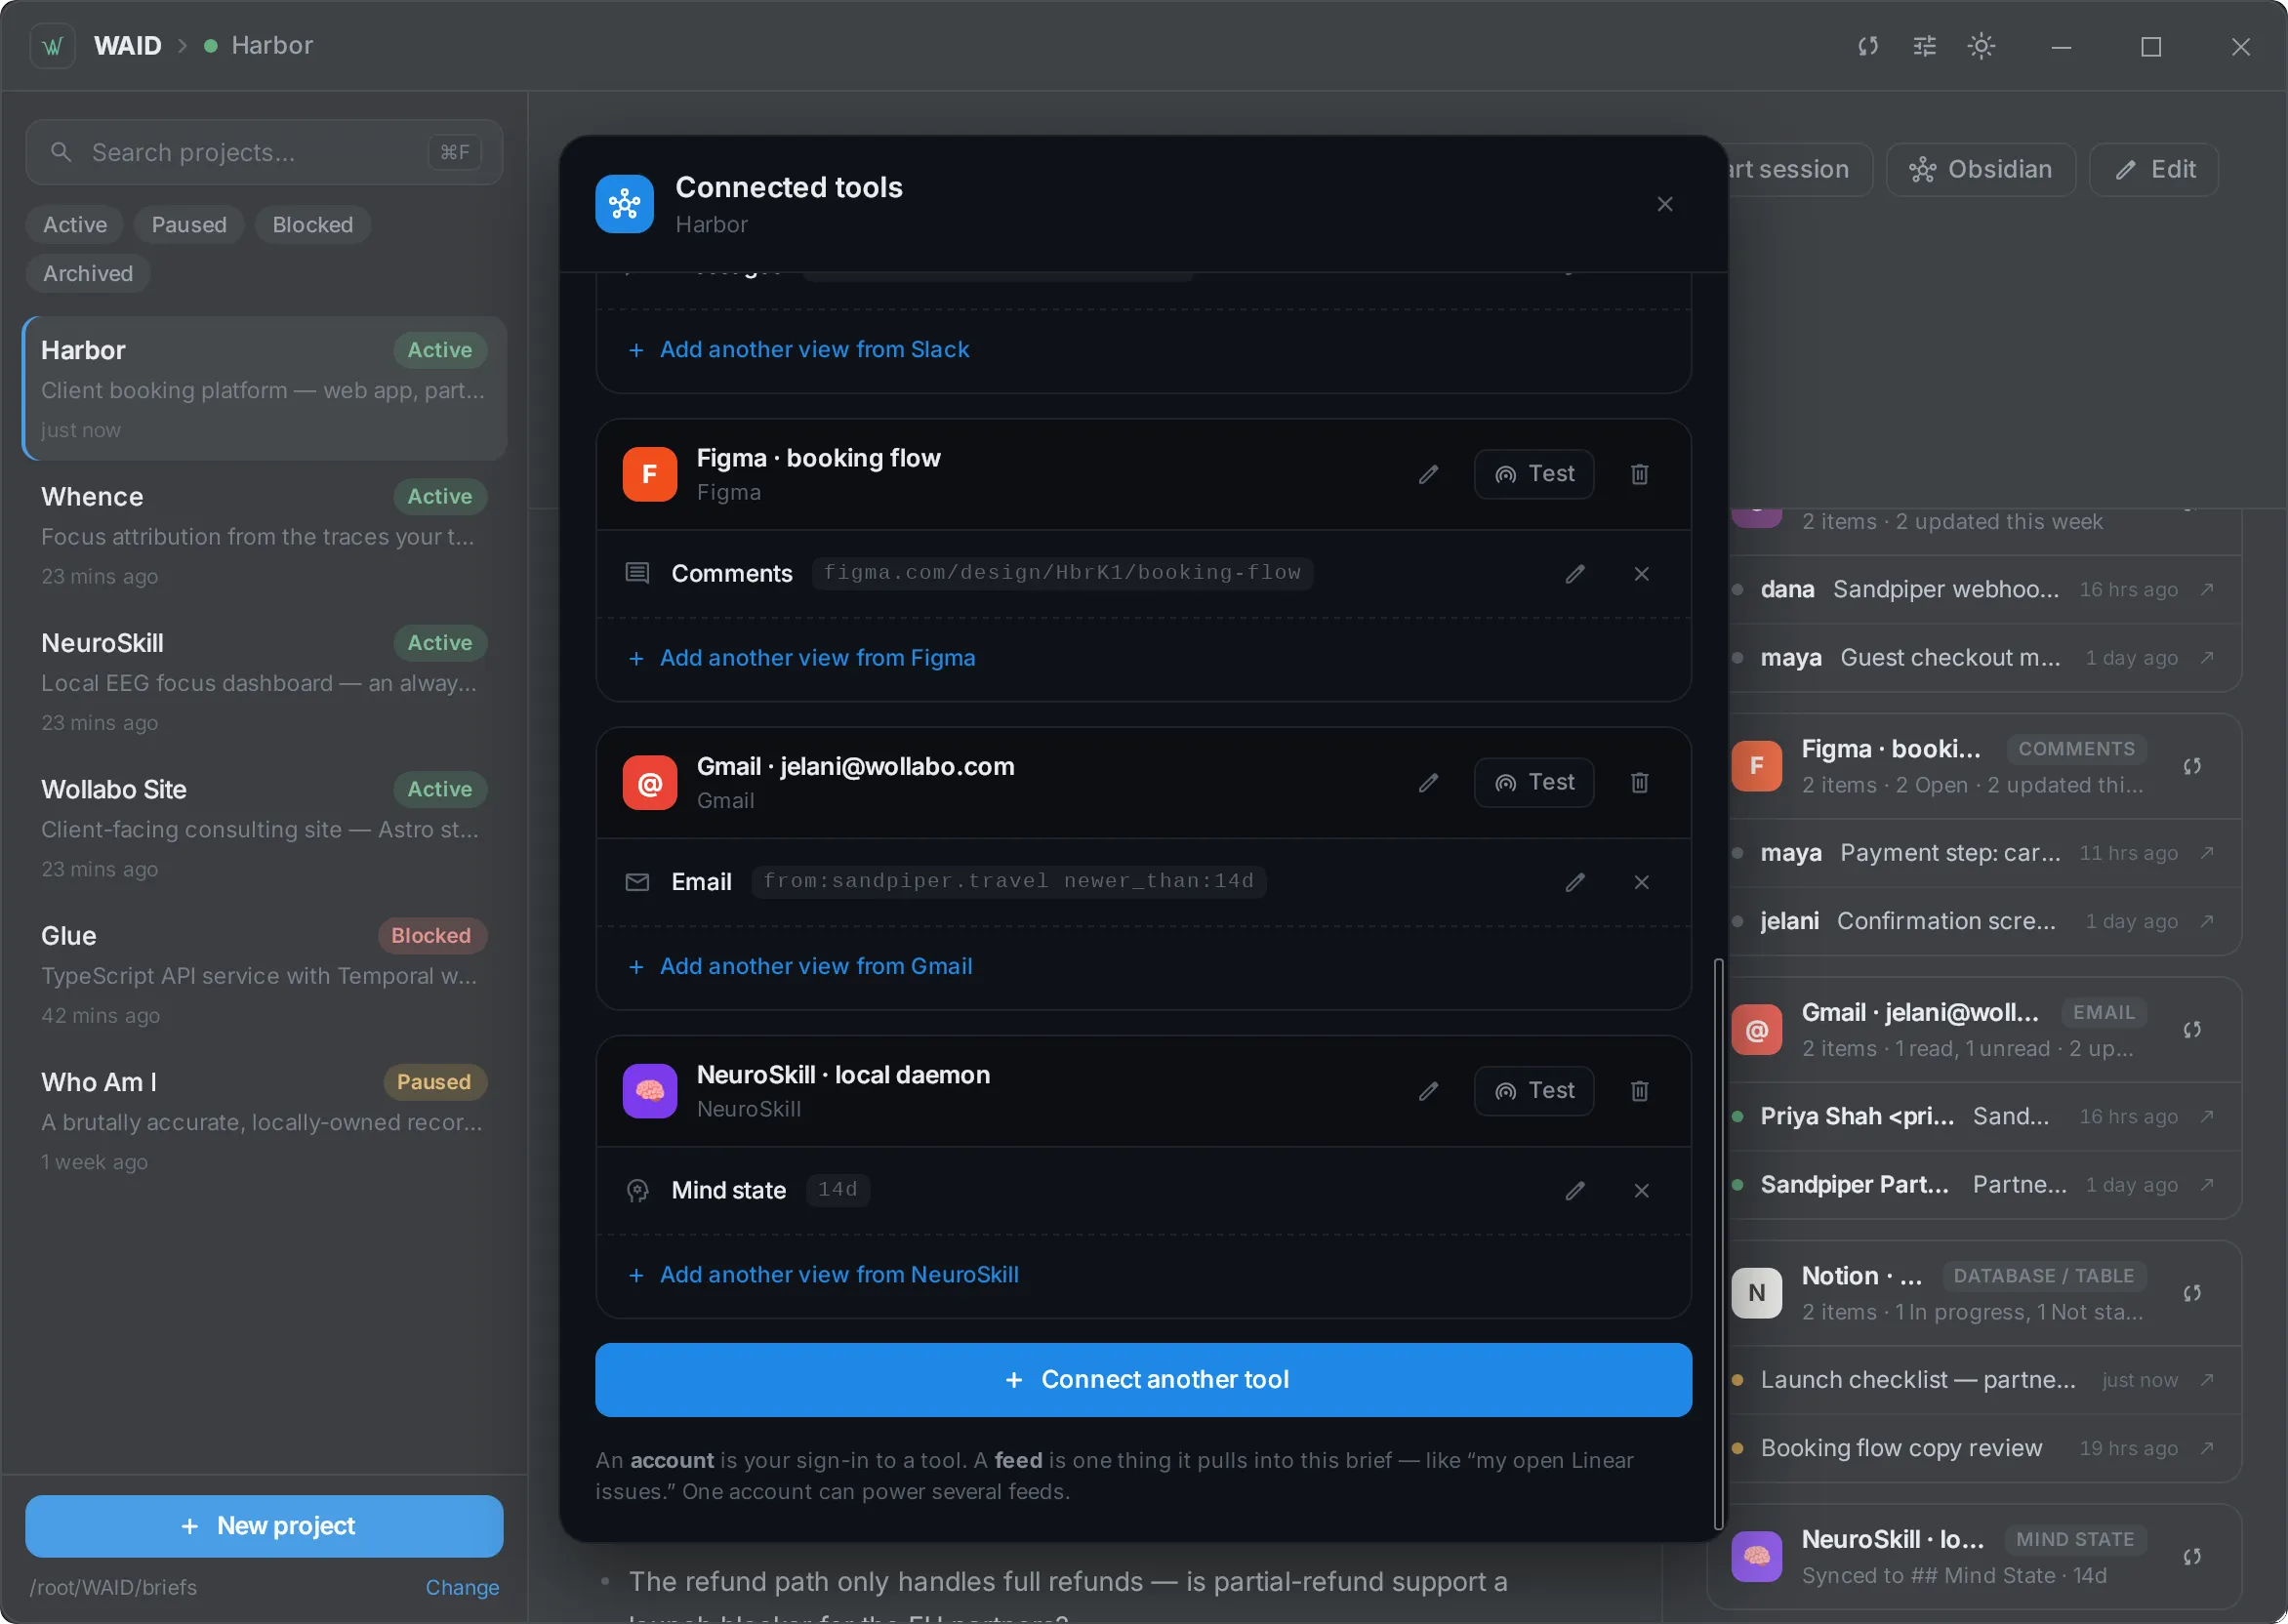2288x1624 pixels.
Task: Filter projects by Active
Action: click(x=74, y=225)
